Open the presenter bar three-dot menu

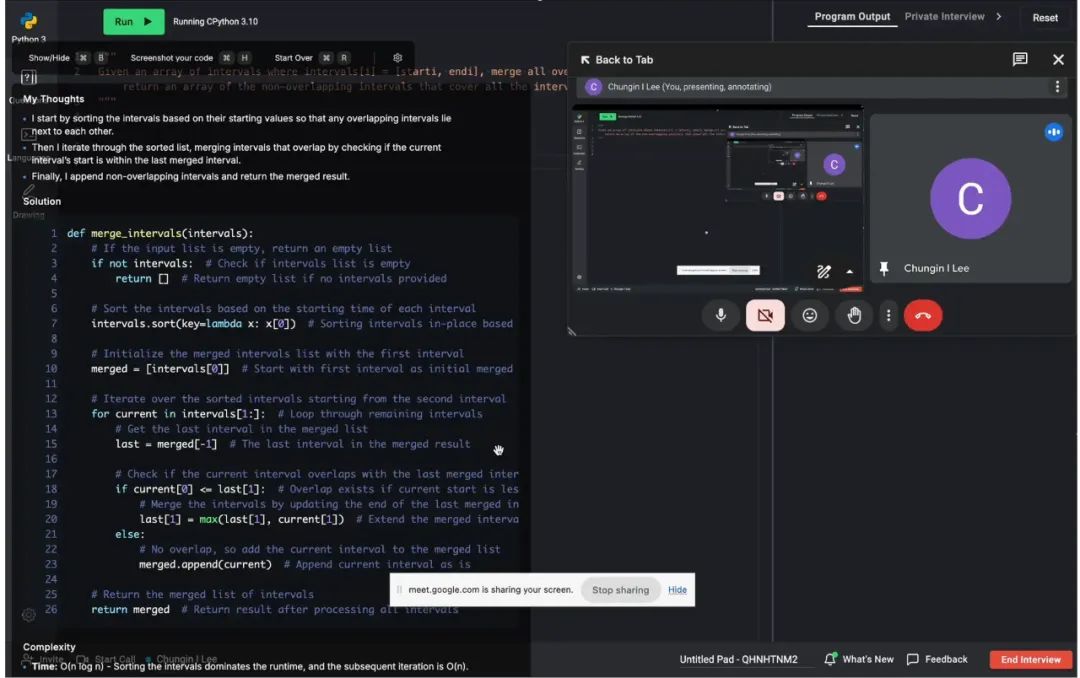pyautogui.click(x=1057, y=87)
